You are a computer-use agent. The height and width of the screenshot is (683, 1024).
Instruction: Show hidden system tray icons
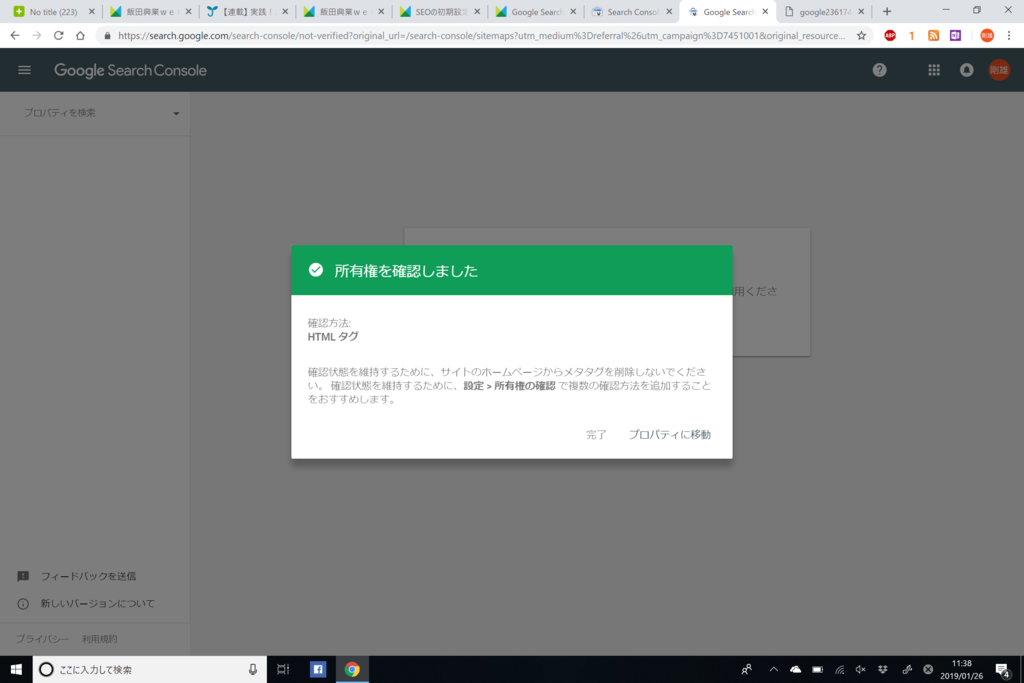pyautogui.click(x=774, y=669)
